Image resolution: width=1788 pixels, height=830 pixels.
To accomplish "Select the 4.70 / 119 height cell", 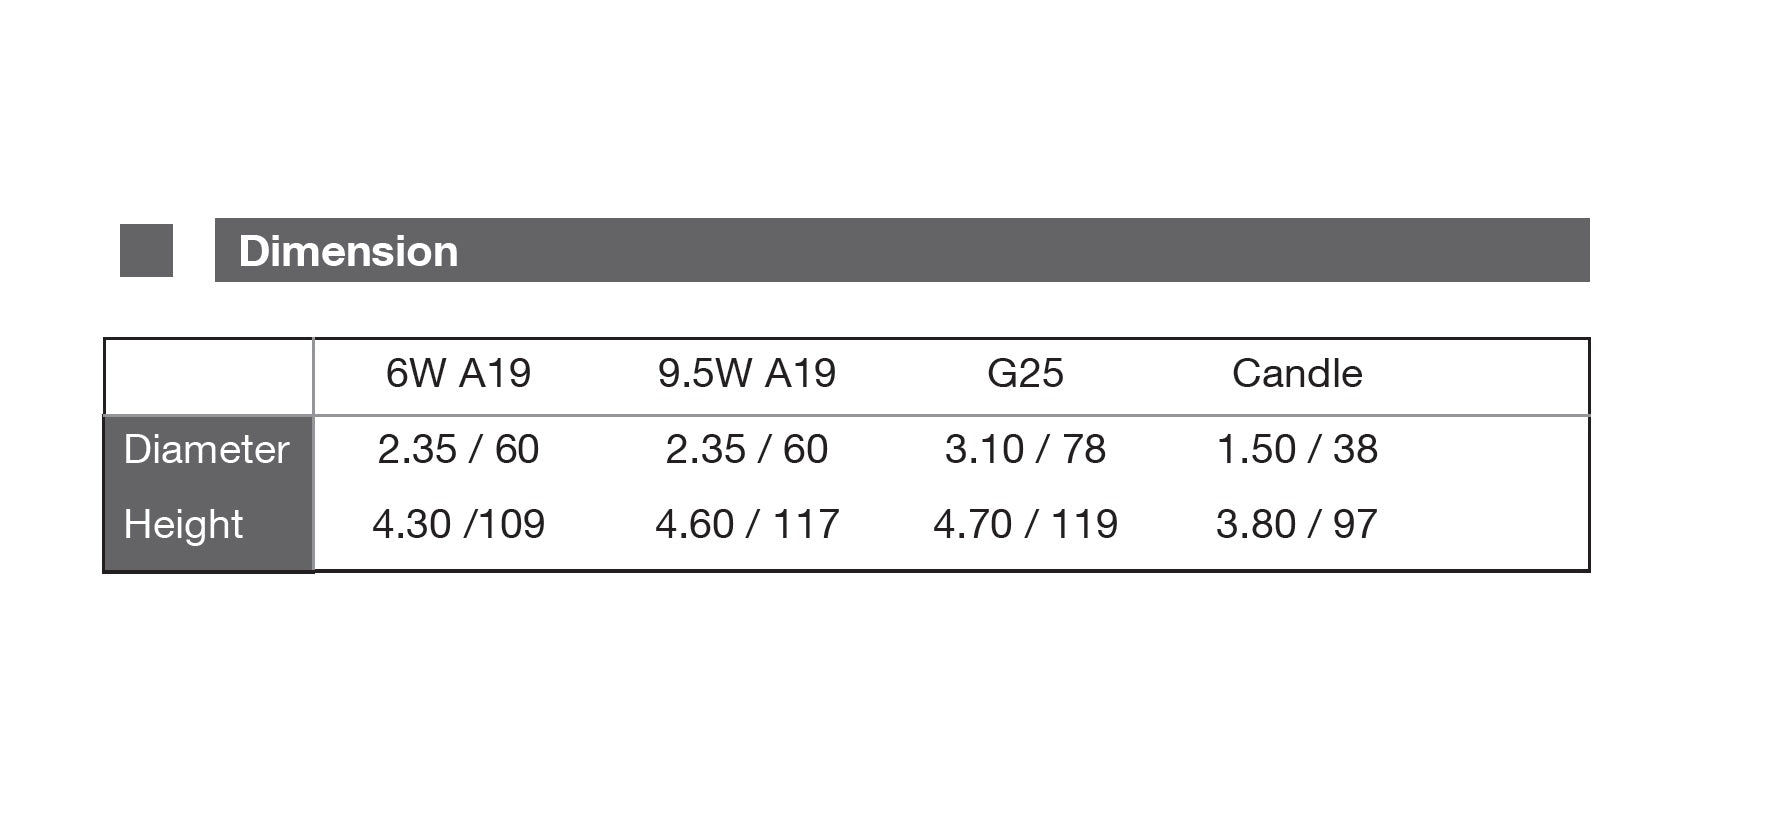I will click(1025, 525).
